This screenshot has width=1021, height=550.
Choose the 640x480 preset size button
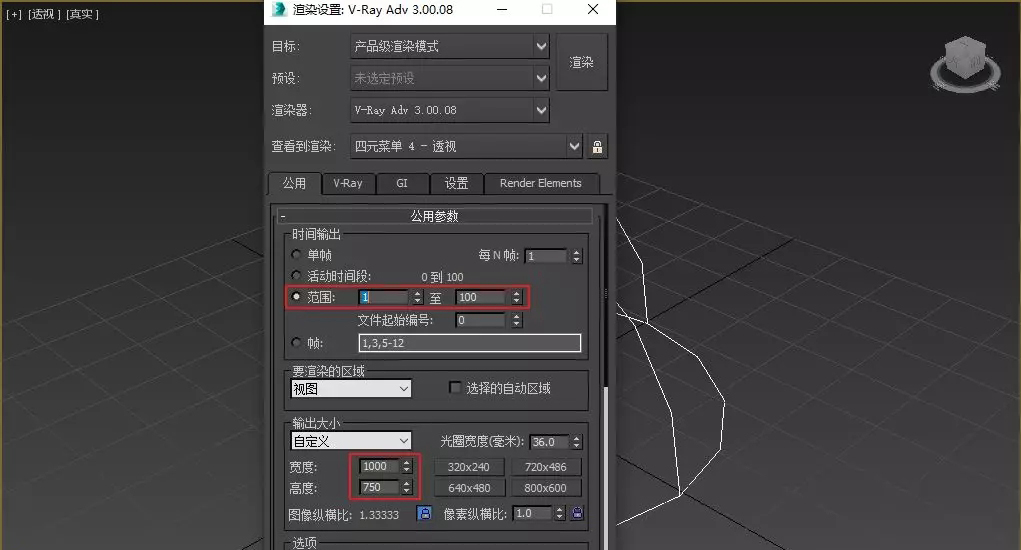pos(469,488)
